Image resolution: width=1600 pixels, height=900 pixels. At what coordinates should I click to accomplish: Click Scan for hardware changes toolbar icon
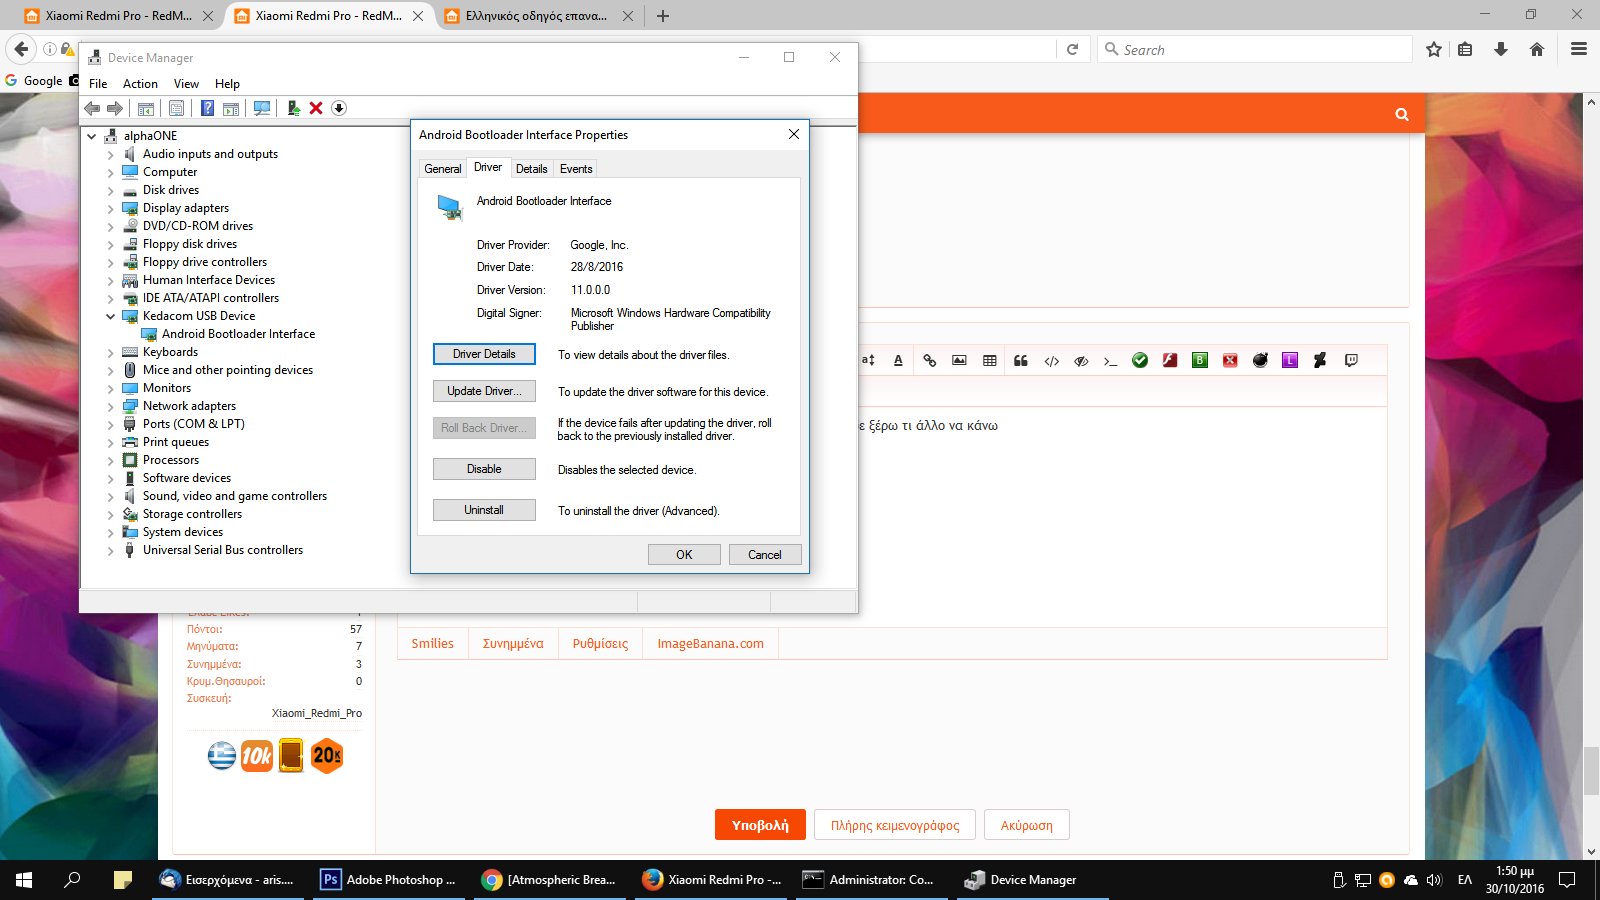pos(262,108)
